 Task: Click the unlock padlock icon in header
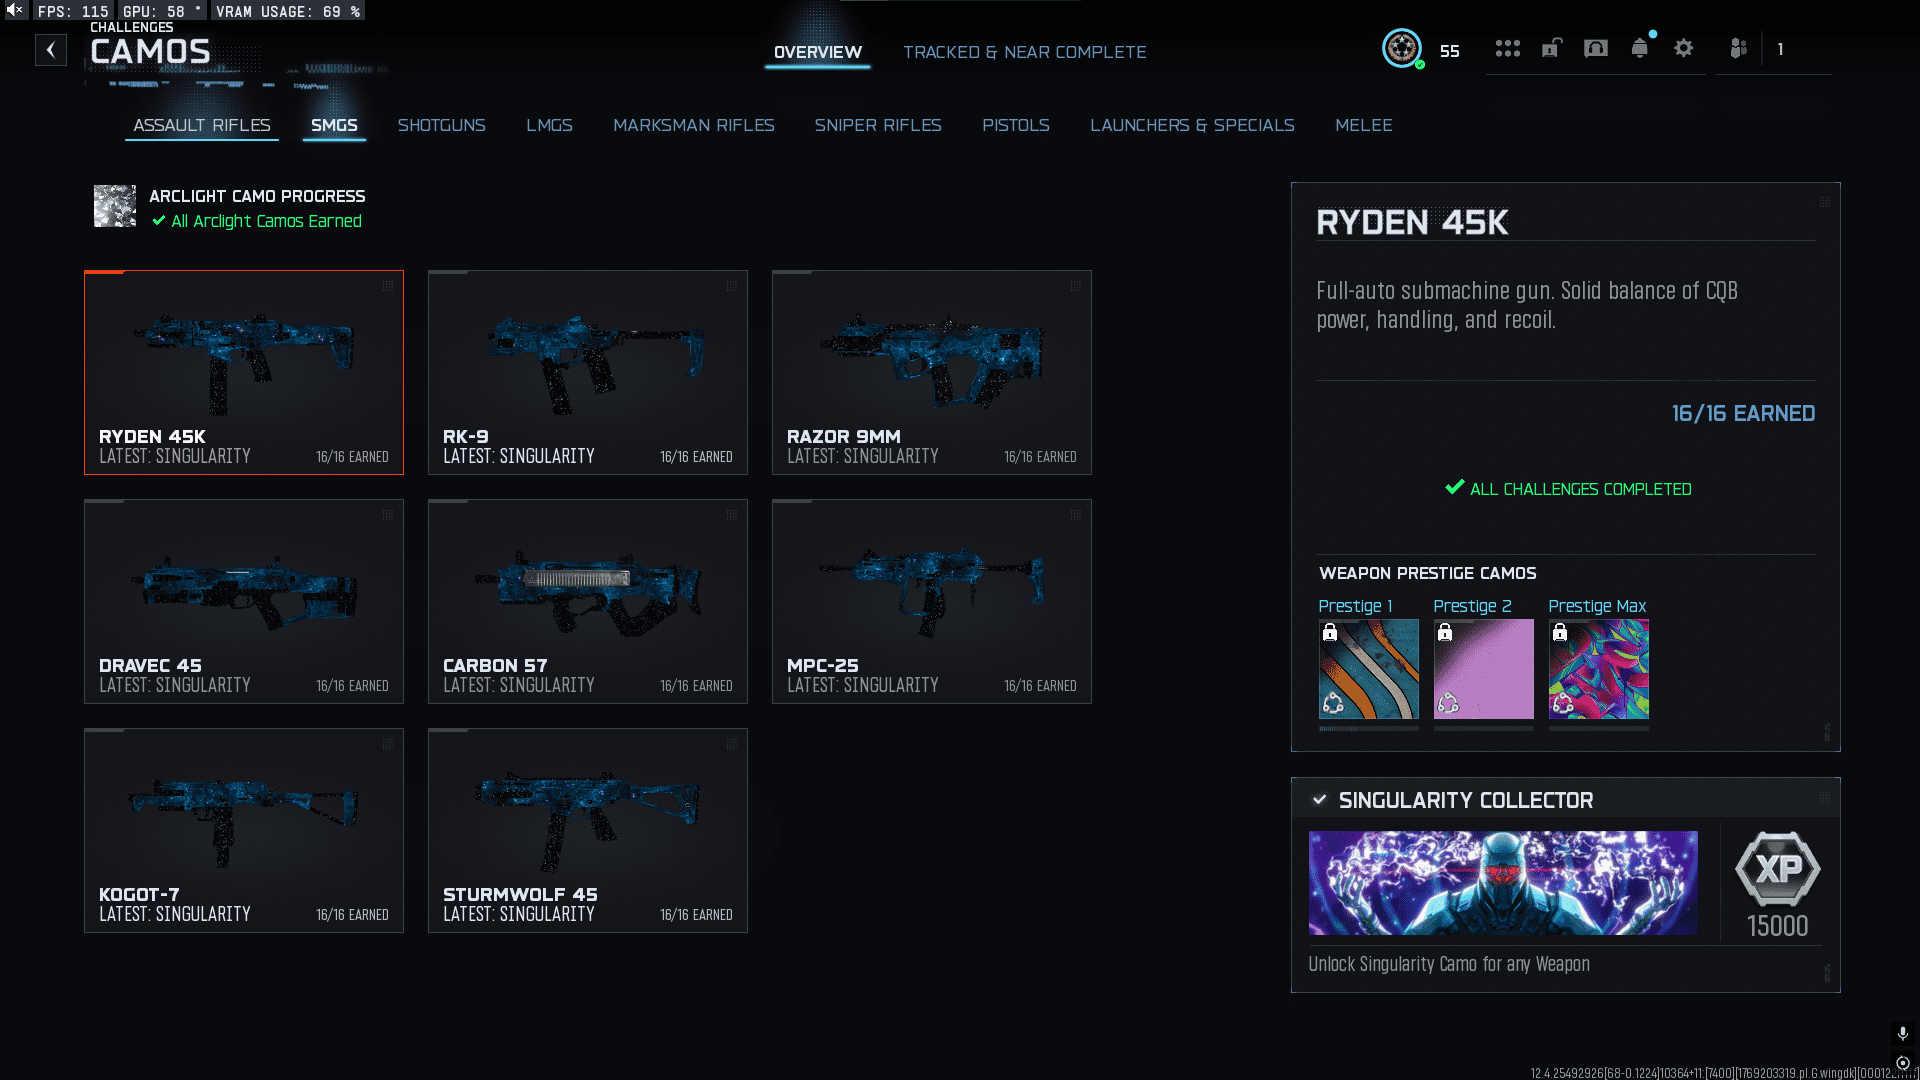coord(1551,48)
